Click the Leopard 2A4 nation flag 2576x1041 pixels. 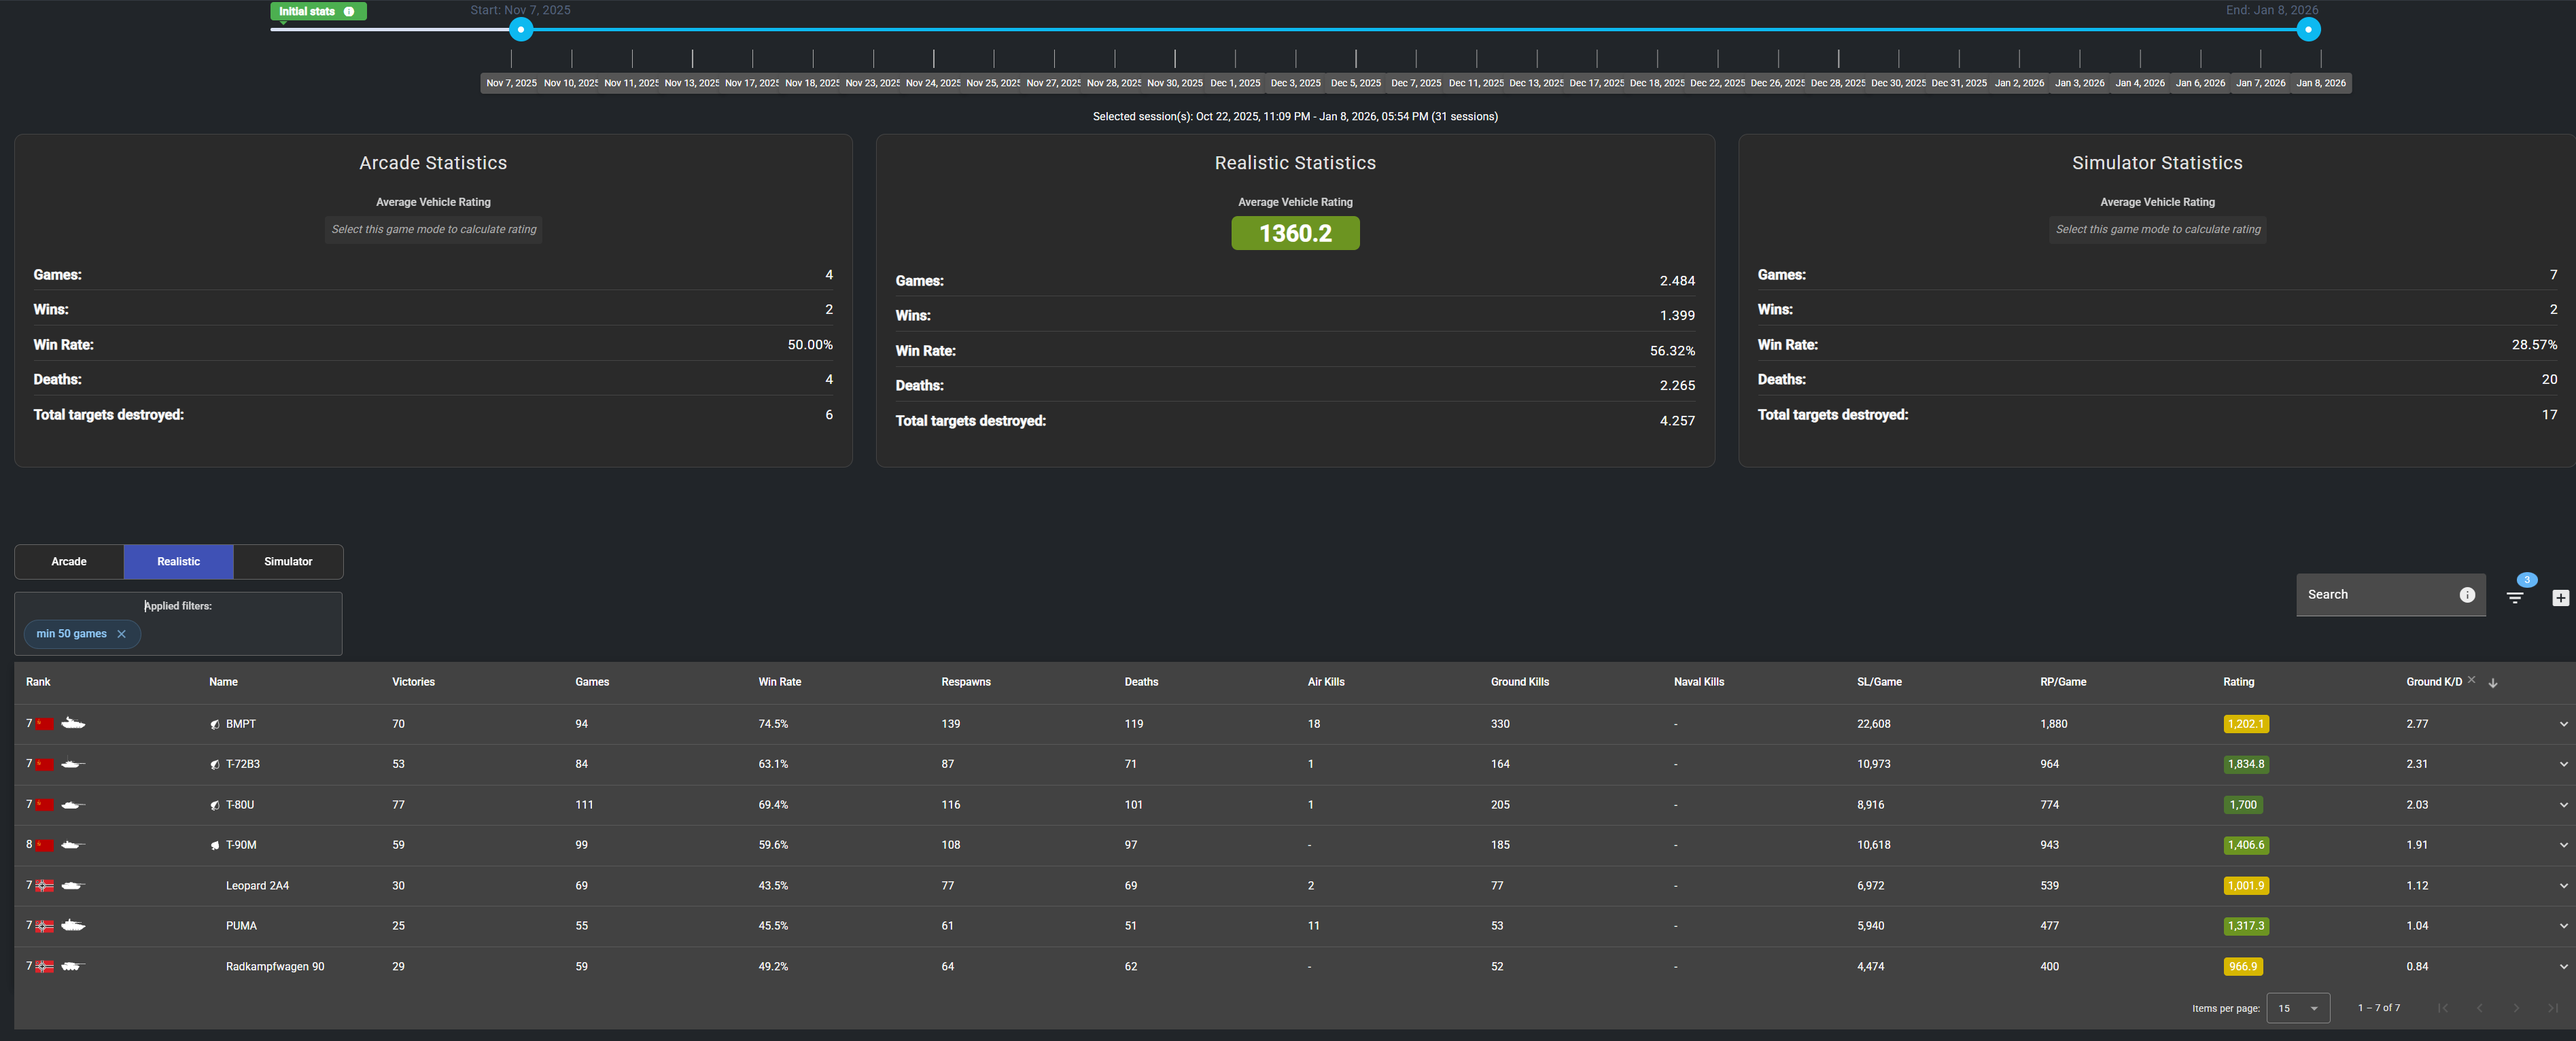45,885
